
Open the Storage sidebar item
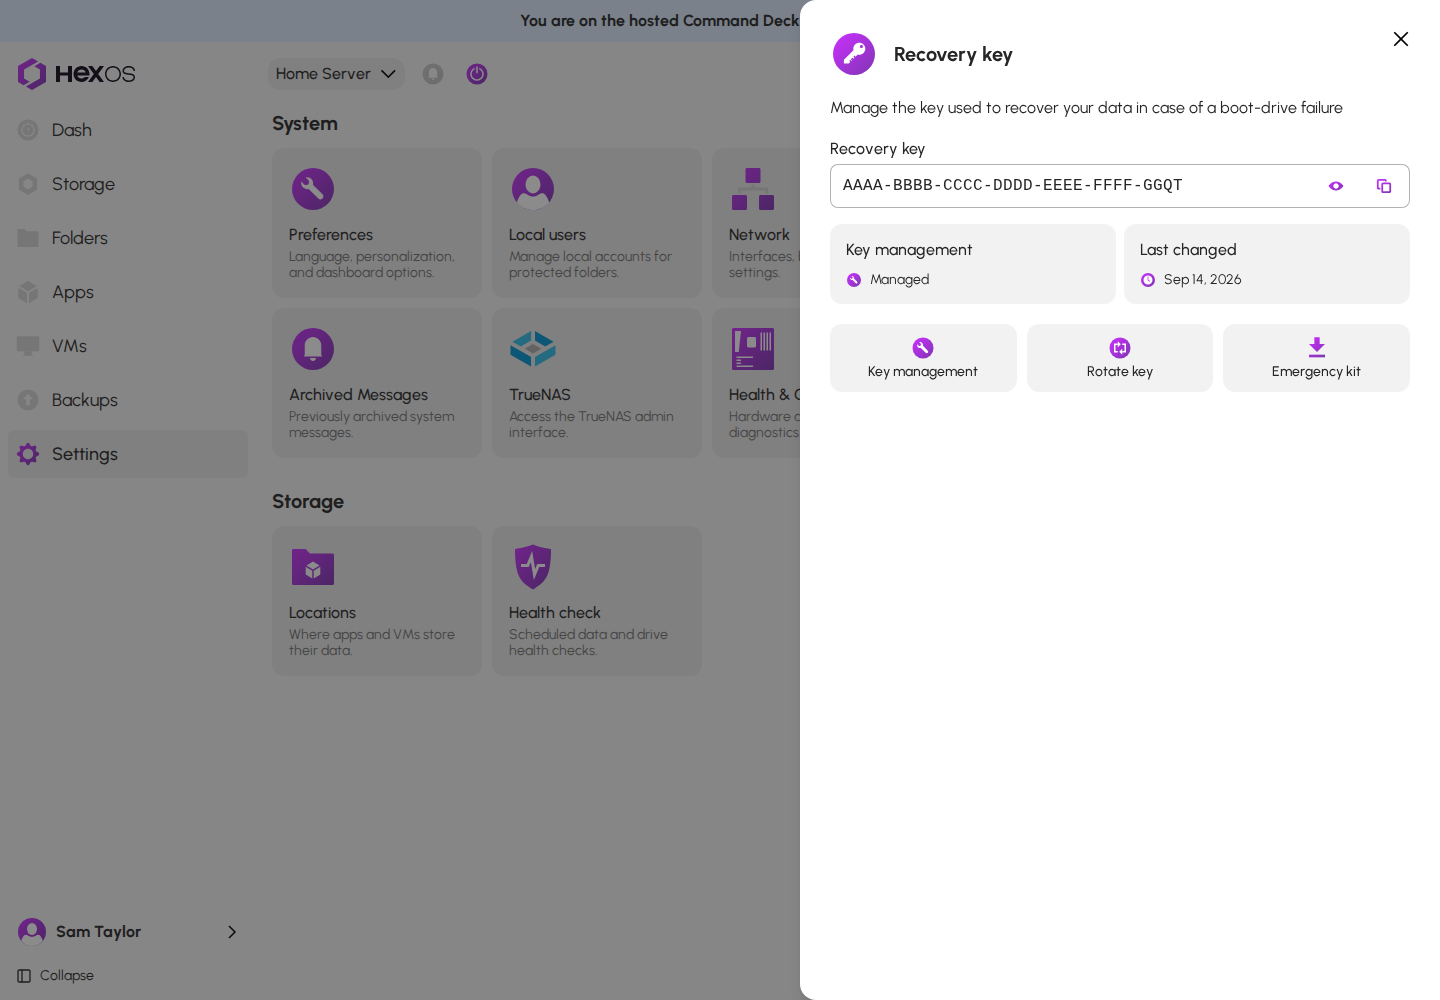[x=128, y=184]
